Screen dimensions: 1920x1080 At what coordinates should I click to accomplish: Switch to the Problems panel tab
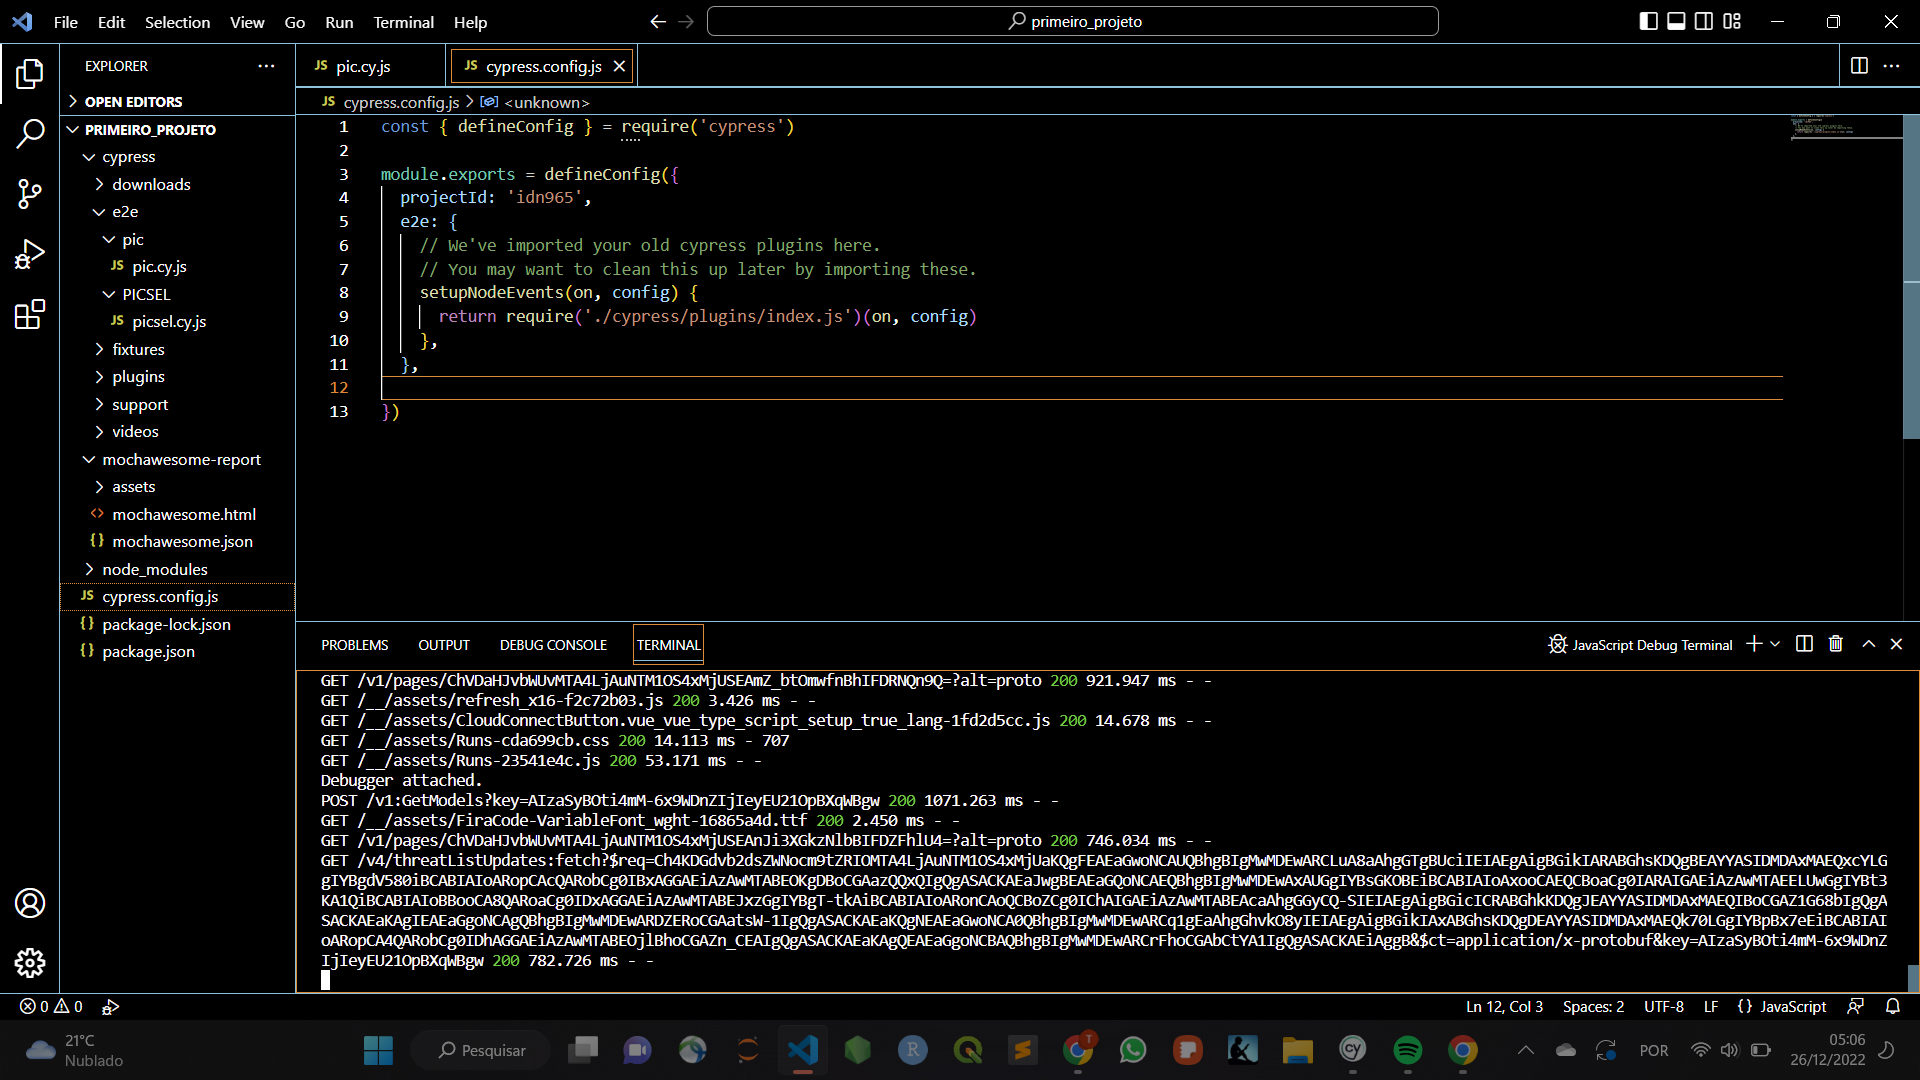pos(354,645)
